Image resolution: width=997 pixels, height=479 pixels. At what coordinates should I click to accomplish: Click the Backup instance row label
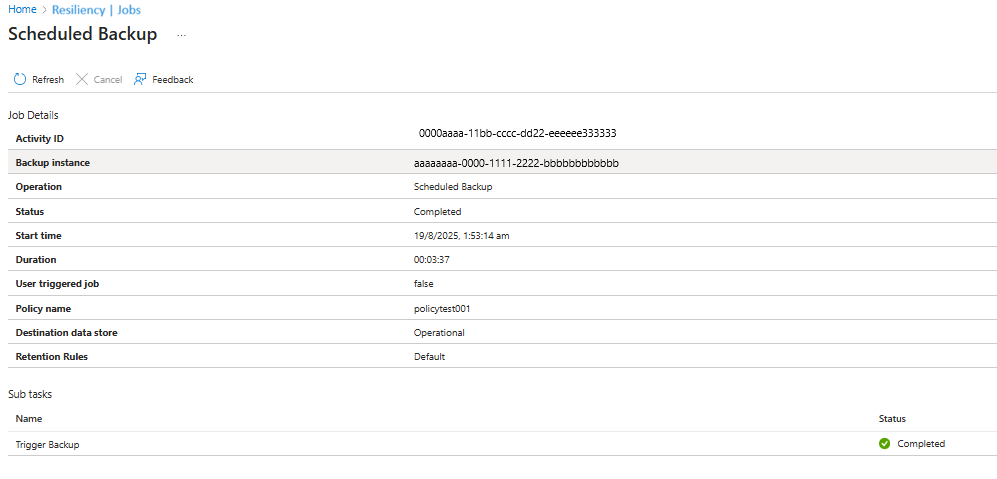coord(53,163)
